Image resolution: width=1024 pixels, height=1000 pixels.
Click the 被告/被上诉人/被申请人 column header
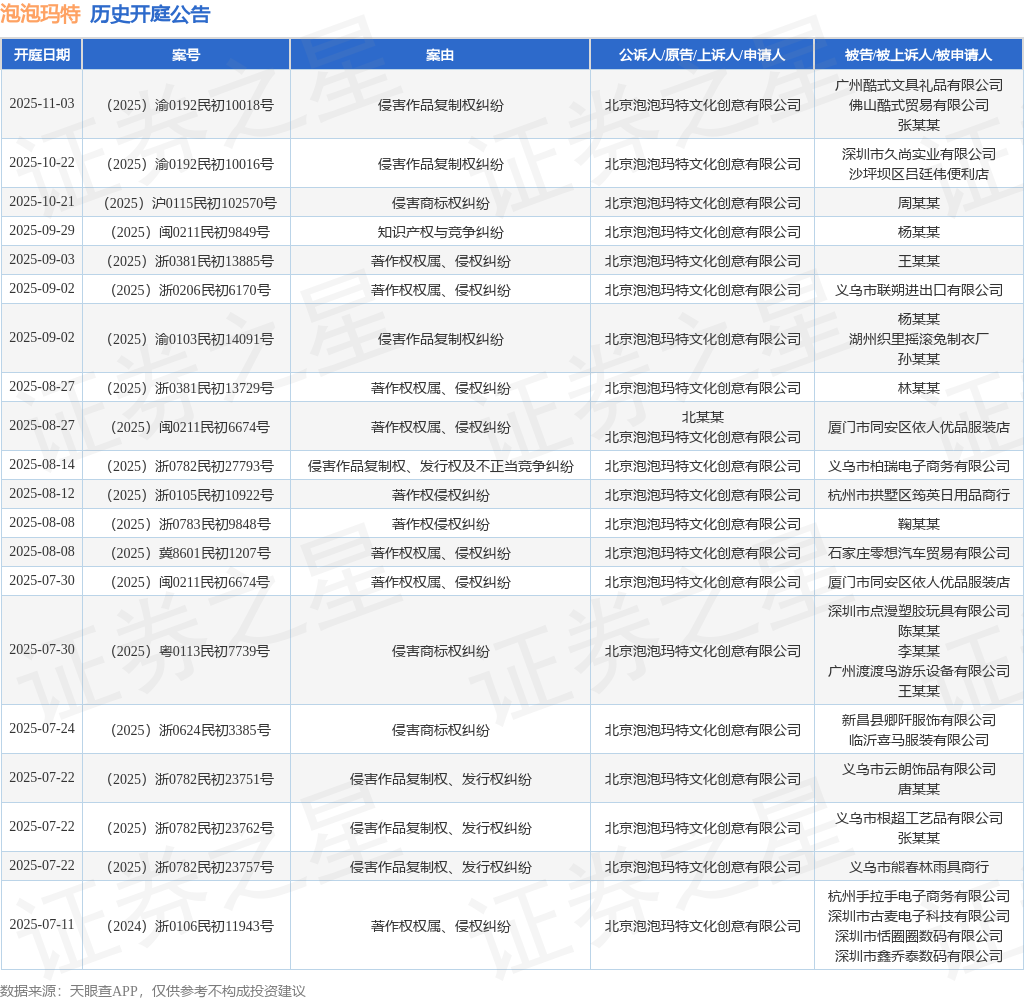918,55
